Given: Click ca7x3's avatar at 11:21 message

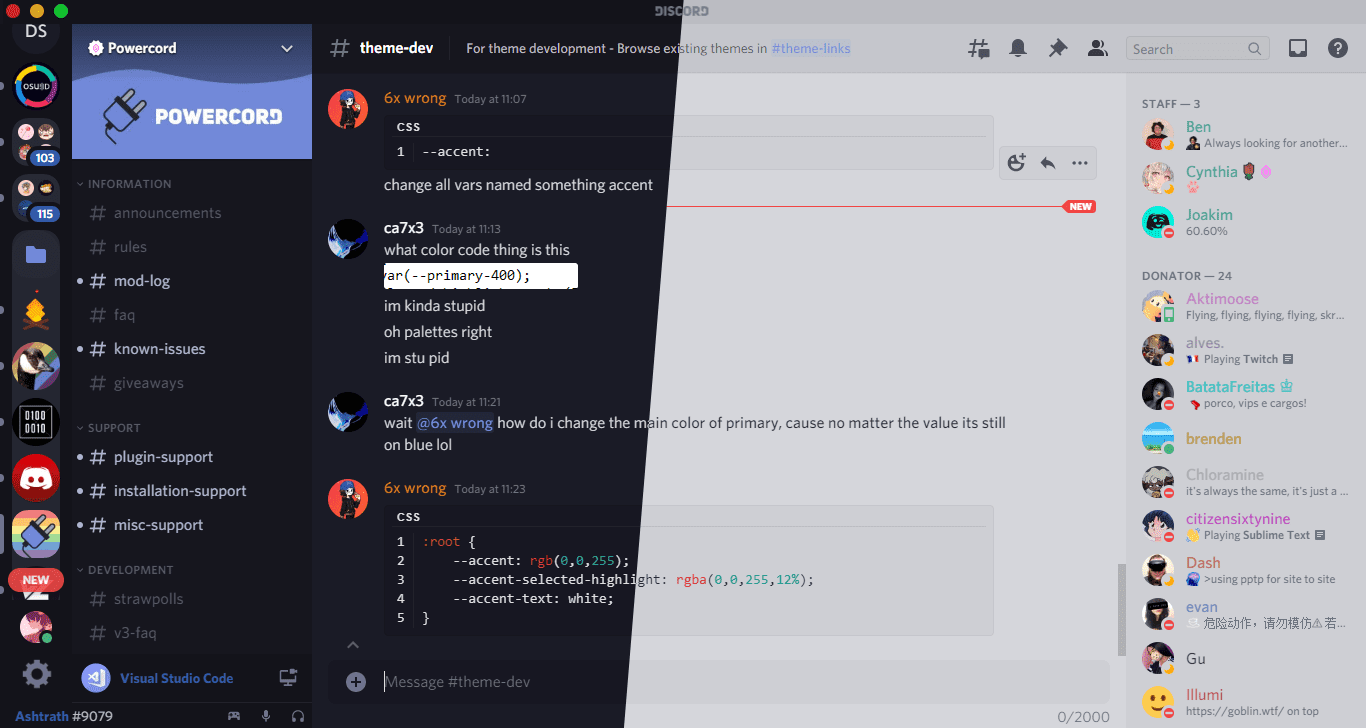Looking at the screenshot, I should pos(349,411).
